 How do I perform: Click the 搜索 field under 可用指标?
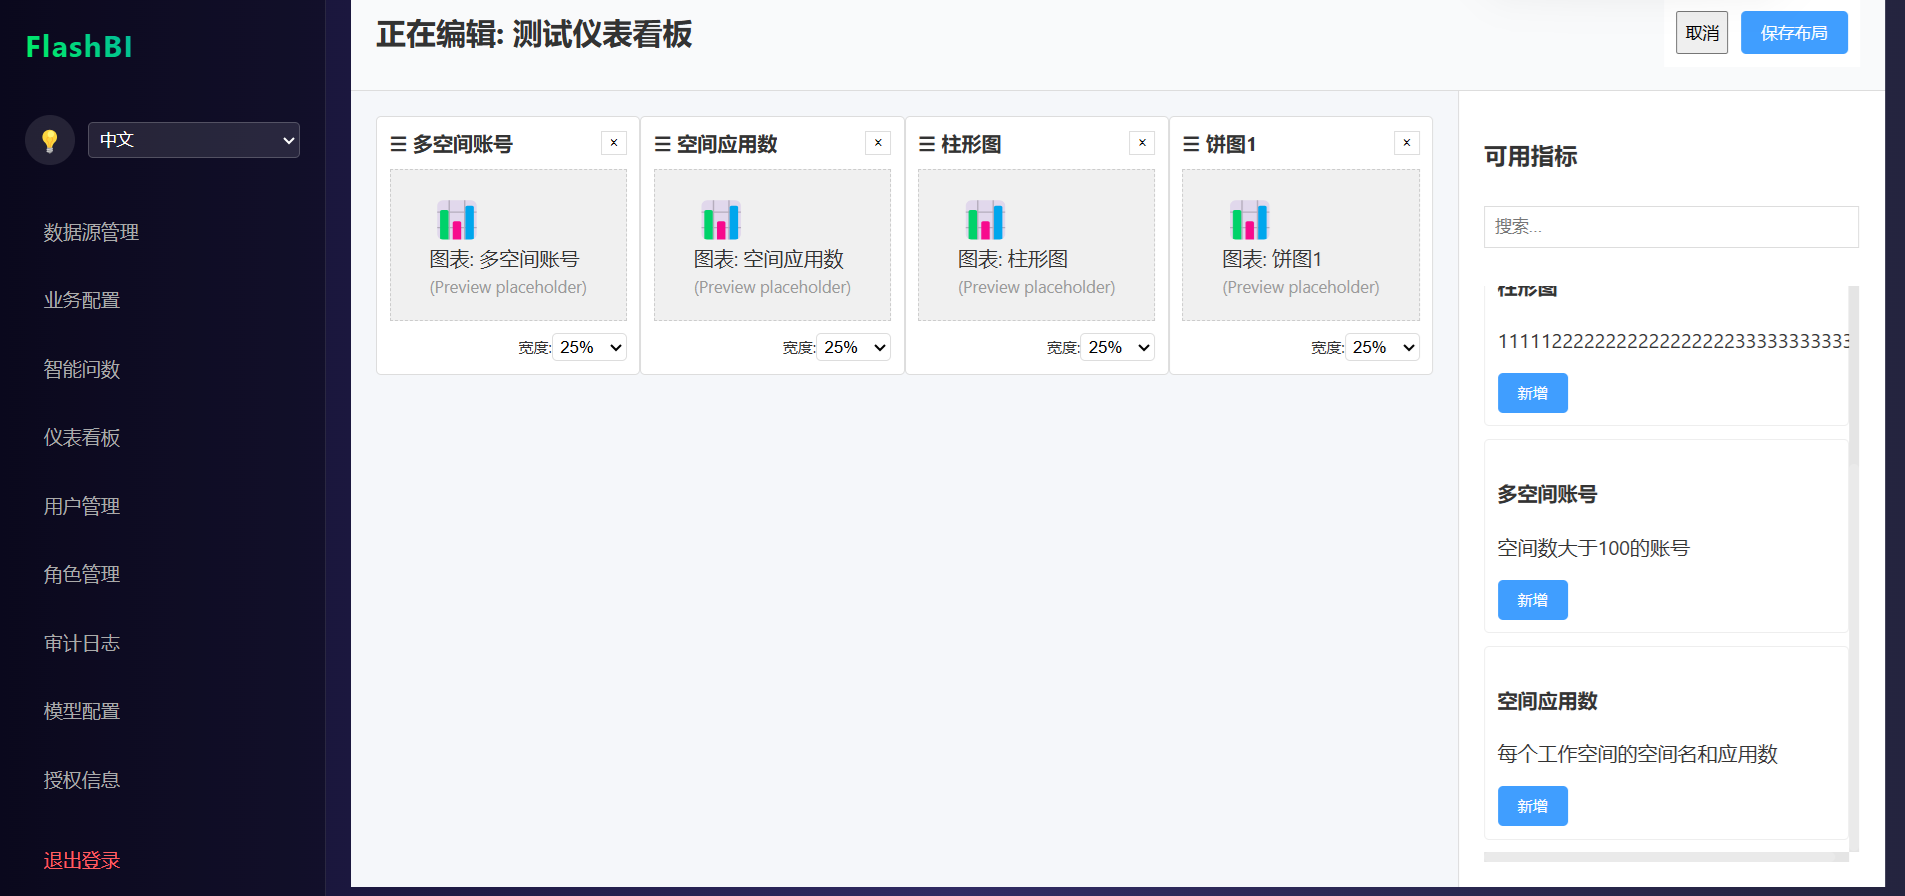[1670, 227]
